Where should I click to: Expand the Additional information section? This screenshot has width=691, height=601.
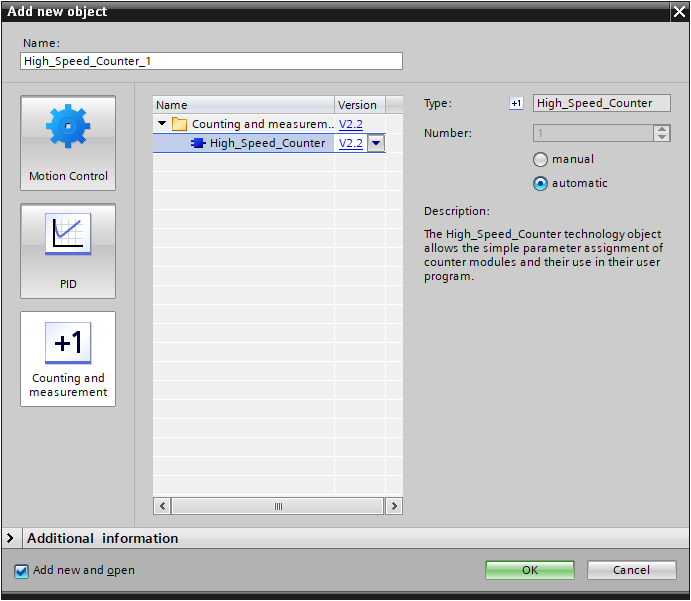click(x=10, y=538)
